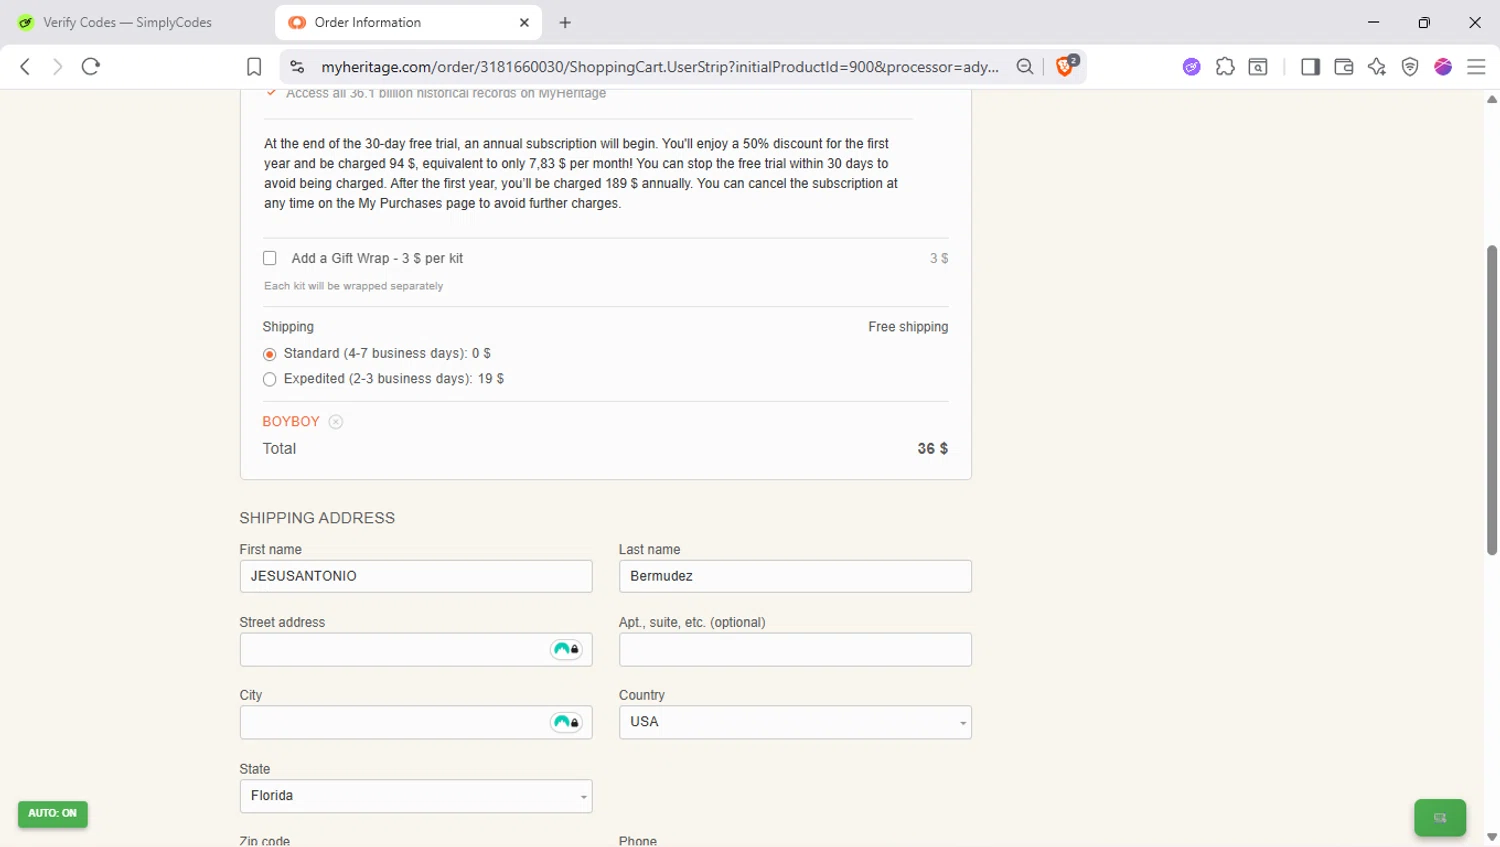Go back to the previous page
This screenshot has height=847, width=1500.
(25, 67)
